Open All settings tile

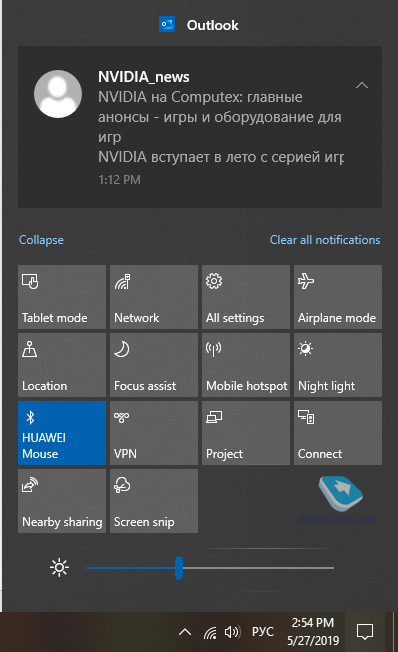(246, 297)
